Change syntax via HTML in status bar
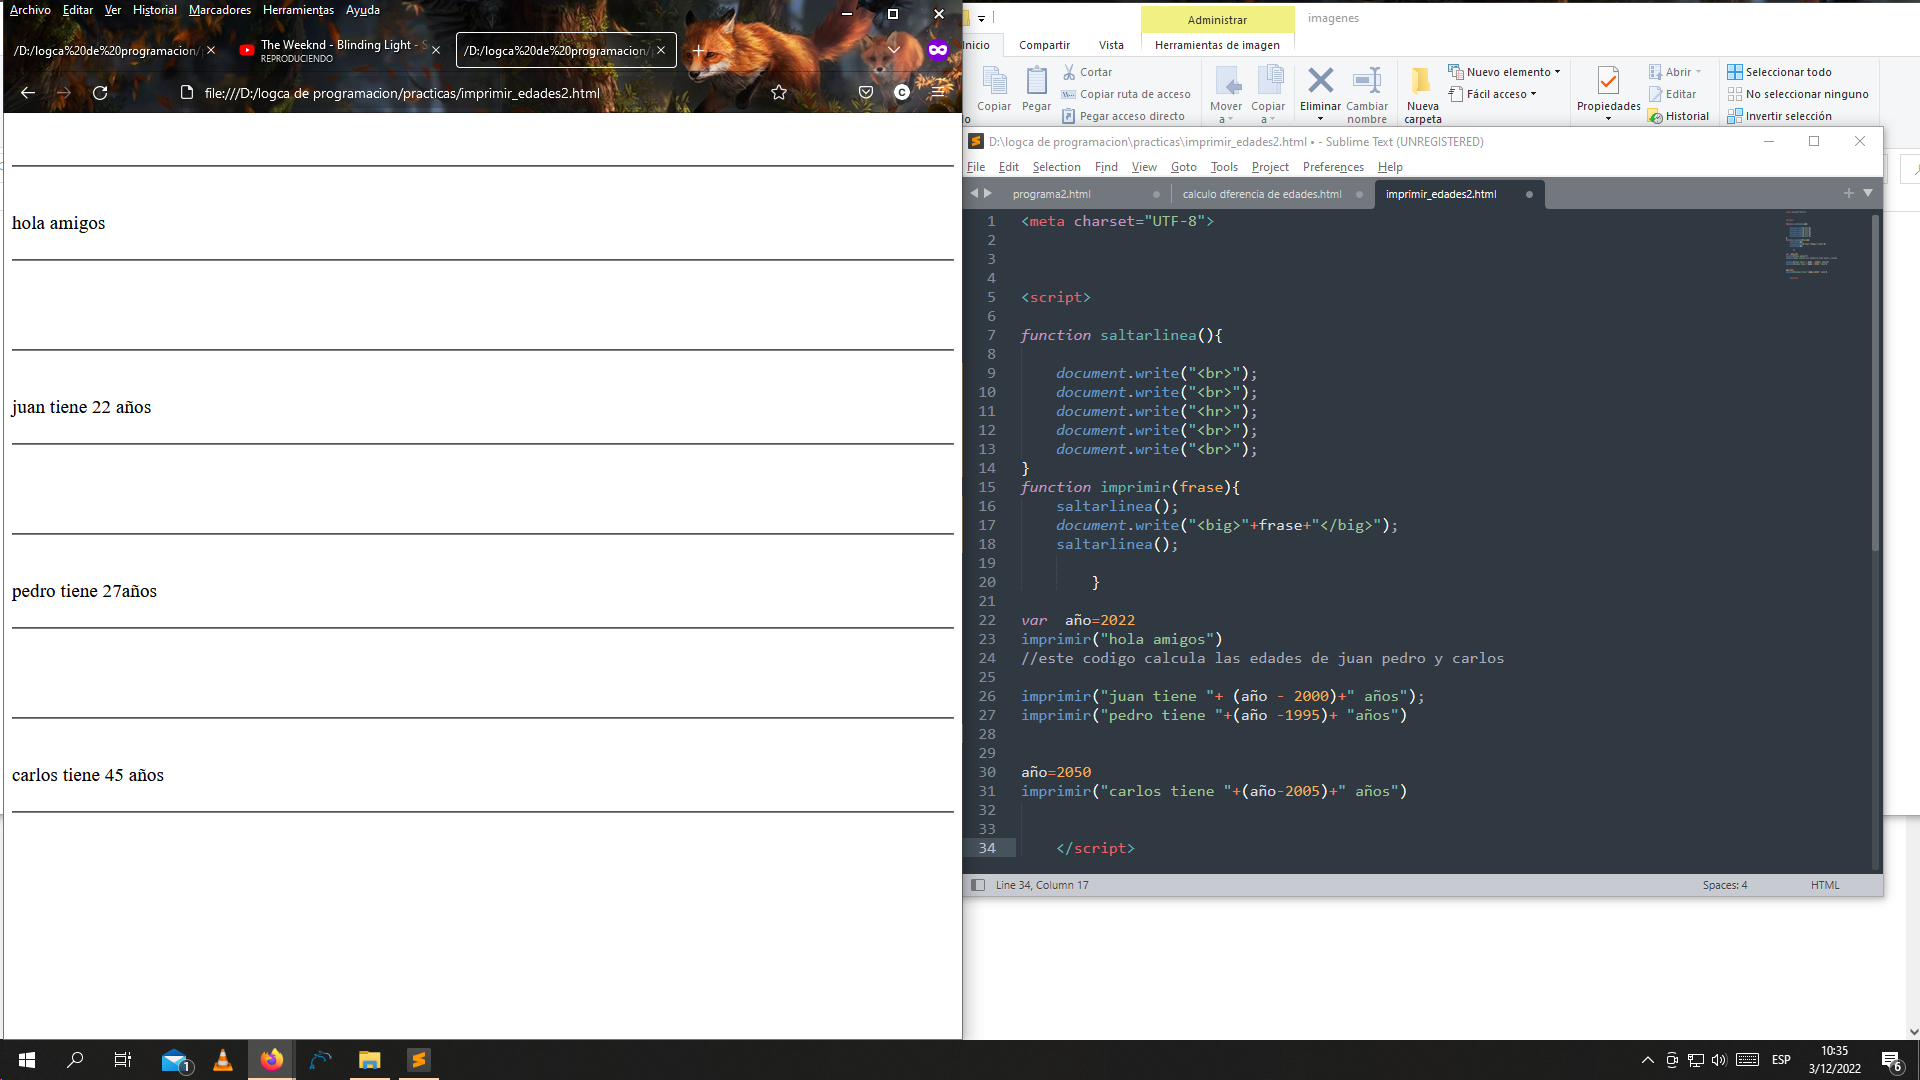 point(1825,885)
